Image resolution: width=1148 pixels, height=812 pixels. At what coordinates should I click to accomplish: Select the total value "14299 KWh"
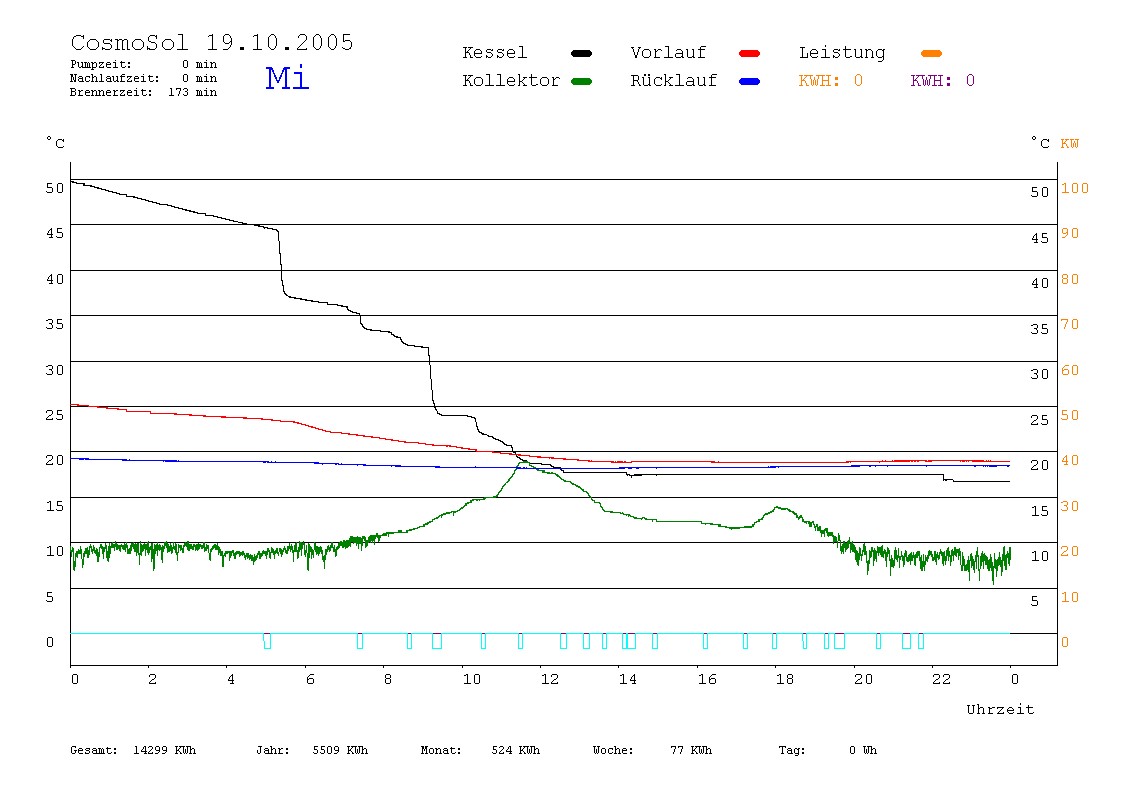(165, 750)
